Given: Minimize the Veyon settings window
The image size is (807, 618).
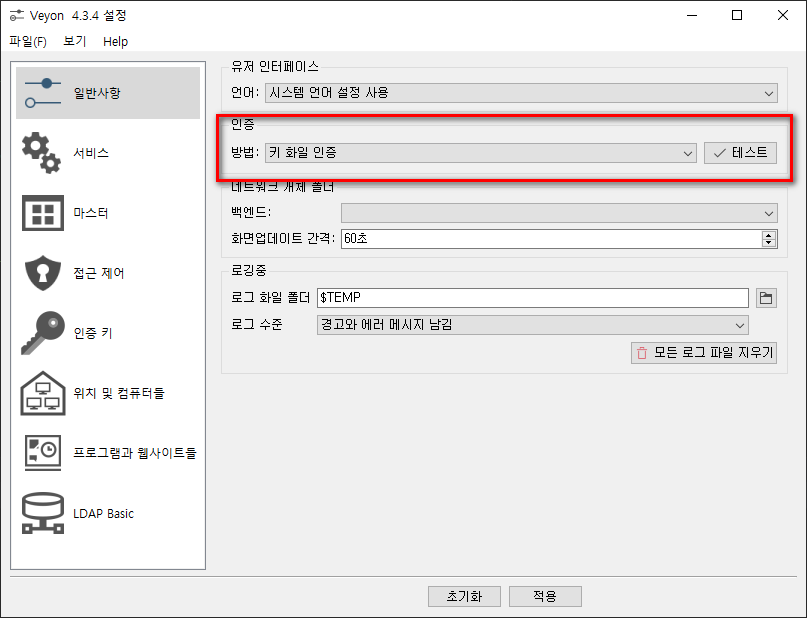Looking at the screenshot, I should click(x=692, y=15).
